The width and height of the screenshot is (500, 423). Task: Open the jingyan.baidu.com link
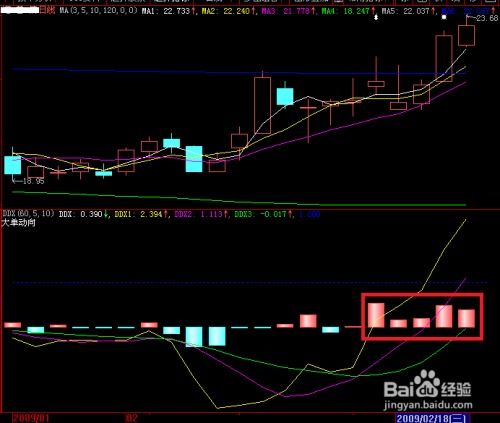[428, 405]
